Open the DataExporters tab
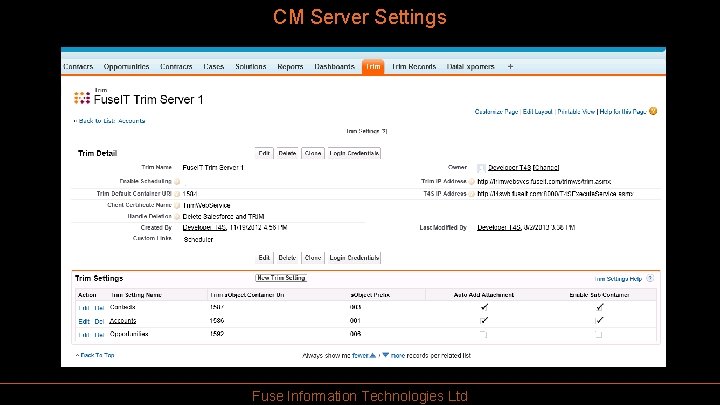 pos(471,67)
